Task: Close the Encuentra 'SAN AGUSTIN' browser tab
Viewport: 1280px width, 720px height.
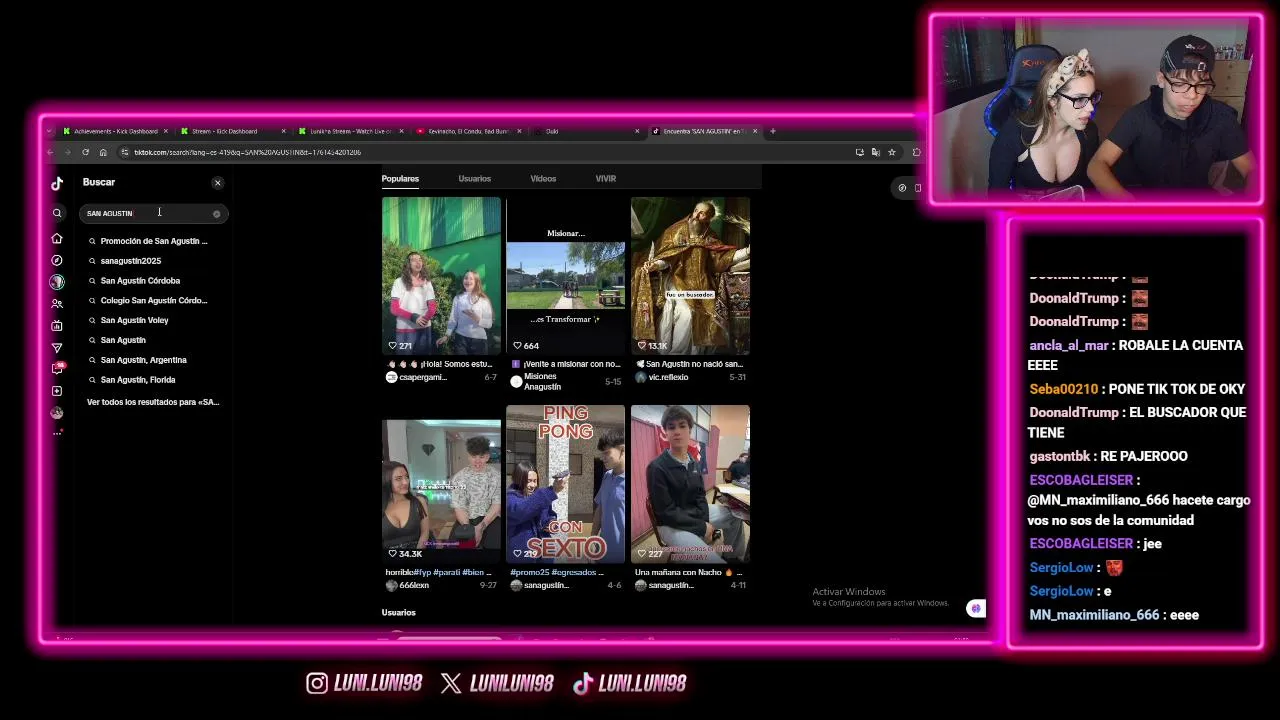Action: (755, 131)
